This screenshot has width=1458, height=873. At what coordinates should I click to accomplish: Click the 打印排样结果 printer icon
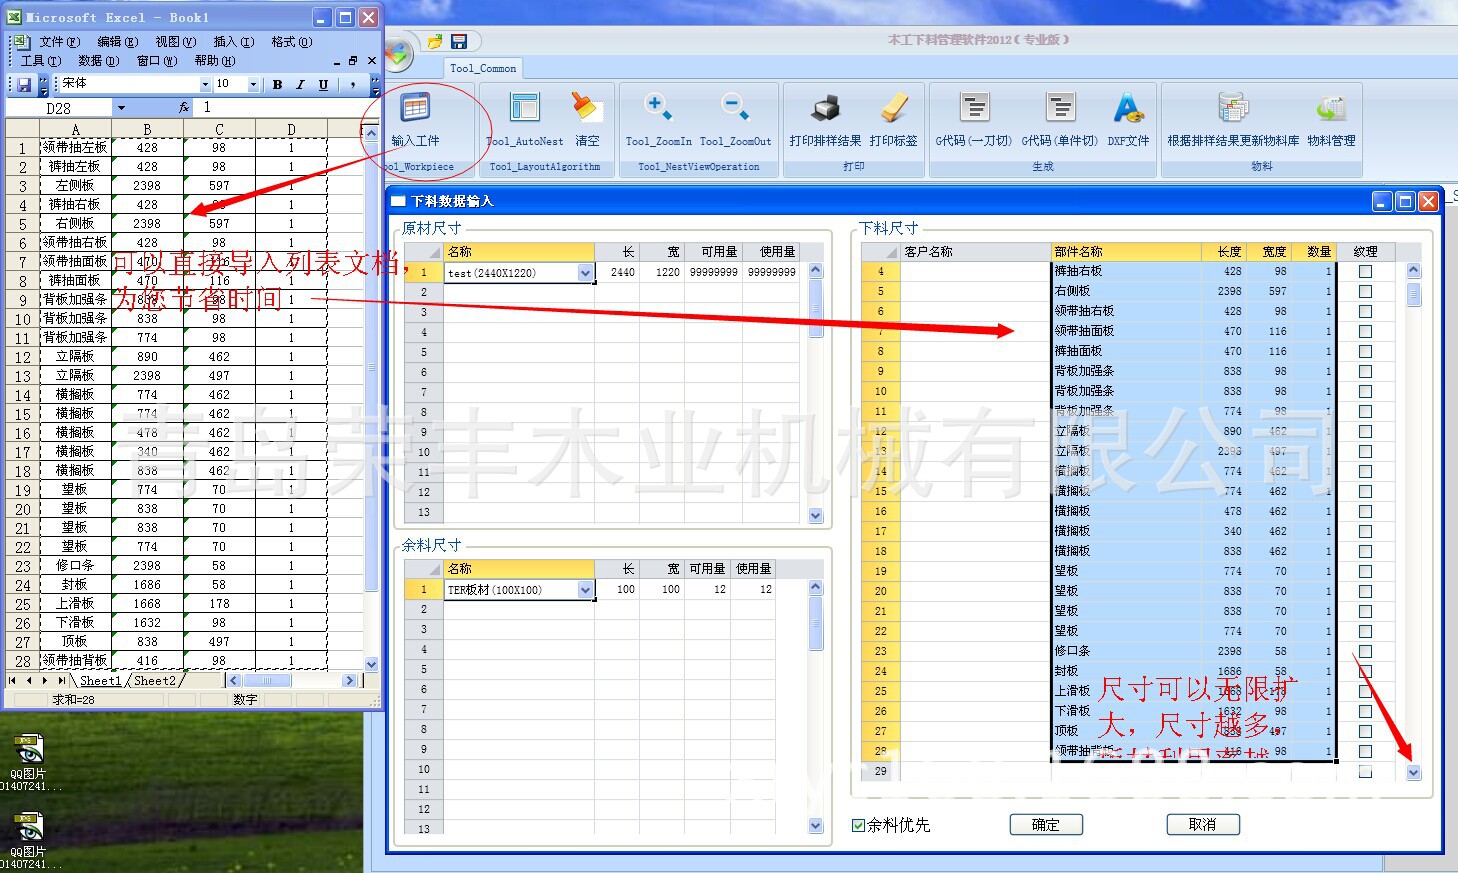pyautogui.click(x=825, y=108)
